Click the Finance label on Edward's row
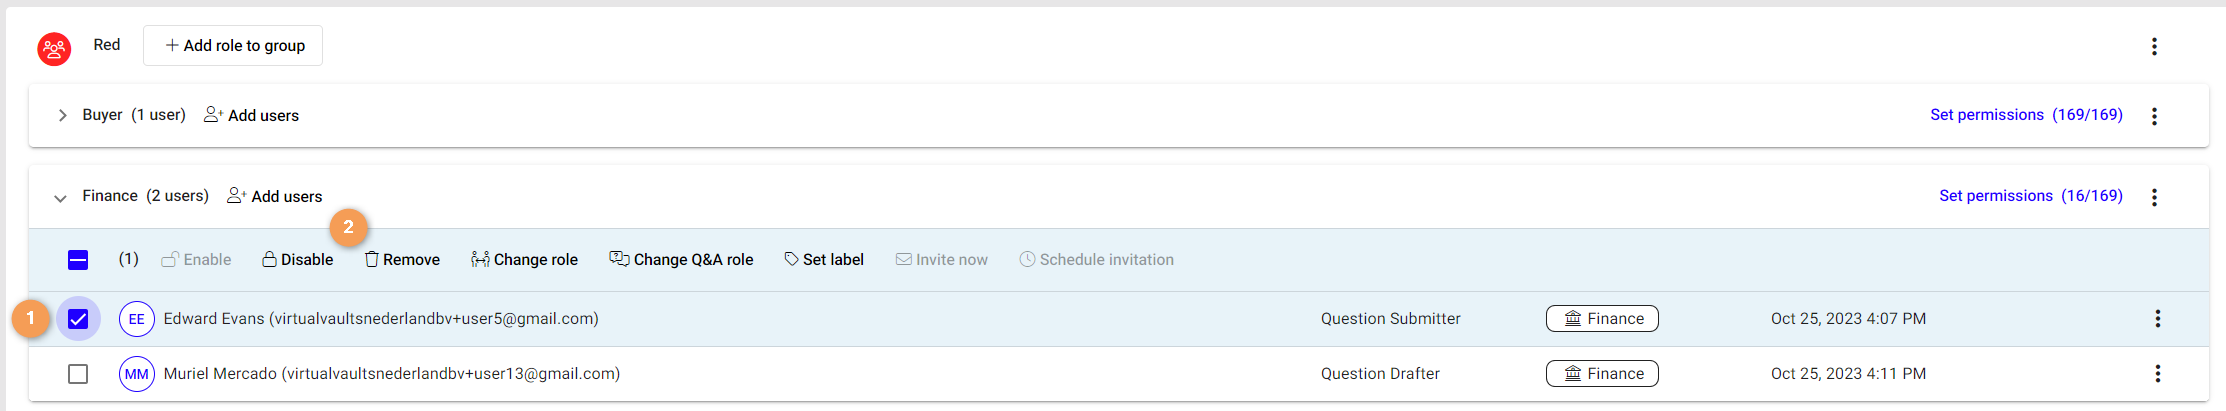The image size is (2226, 411). (x=1602, y=319)
